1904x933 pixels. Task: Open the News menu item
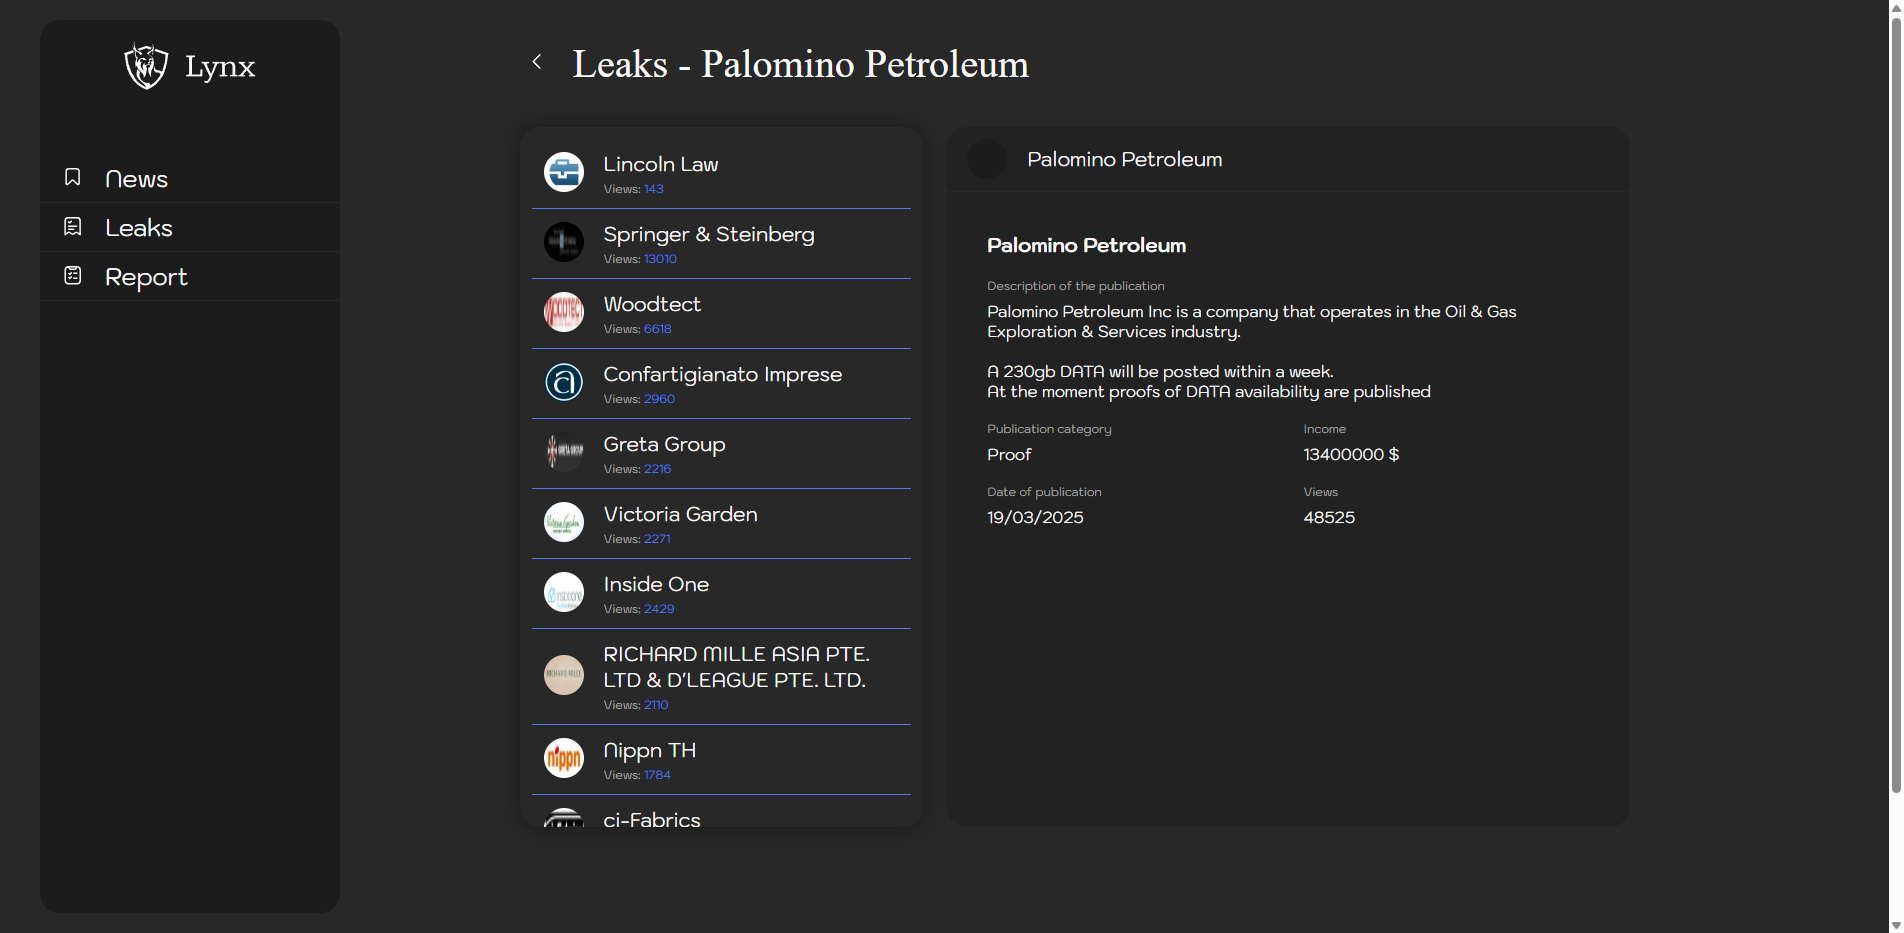[137, 179]
